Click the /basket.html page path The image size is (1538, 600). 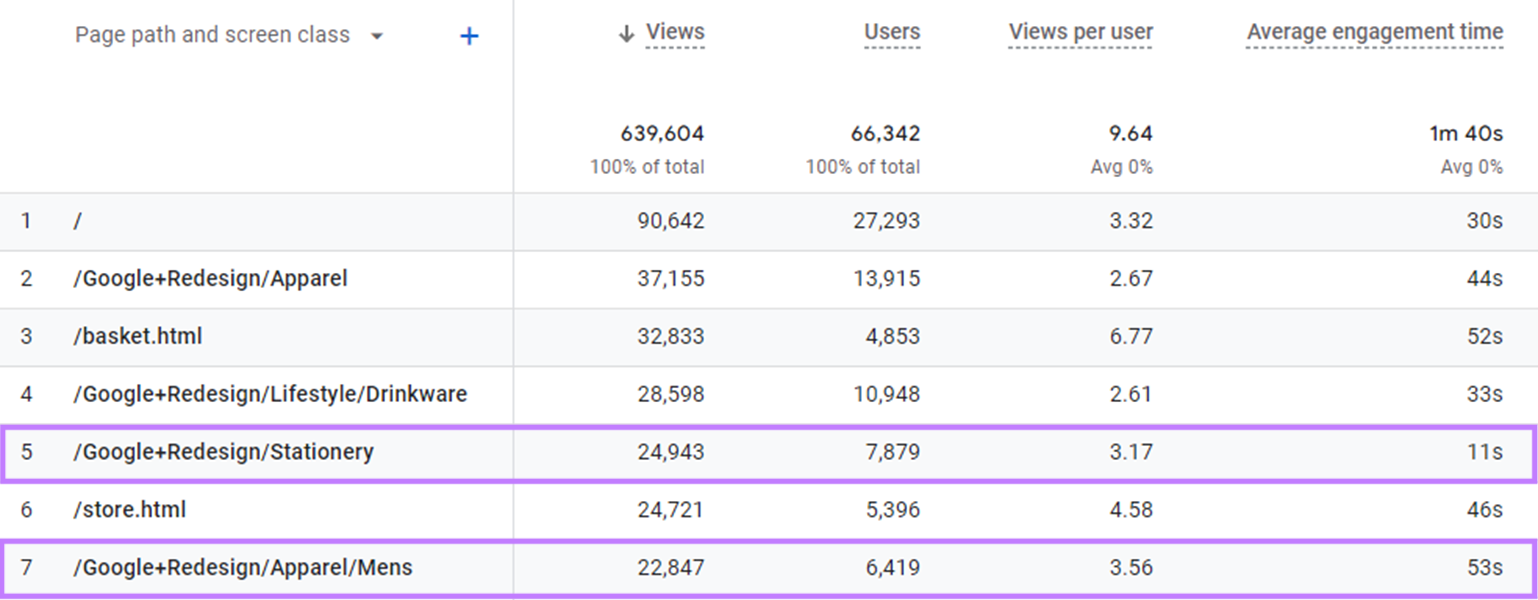coord(137,336)
